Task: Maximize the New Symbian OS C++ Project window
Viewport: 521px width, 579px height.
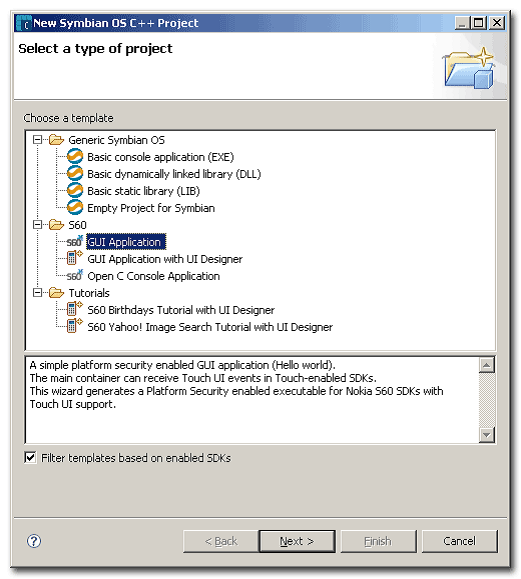Action: click(479, 23)
